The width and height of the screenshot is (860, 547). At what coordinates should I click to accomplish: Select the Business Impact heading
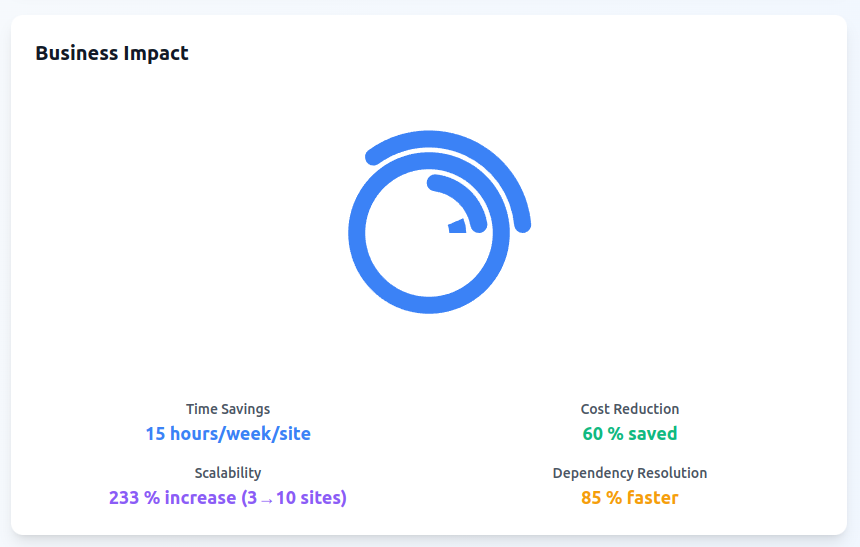pos(112,53)
